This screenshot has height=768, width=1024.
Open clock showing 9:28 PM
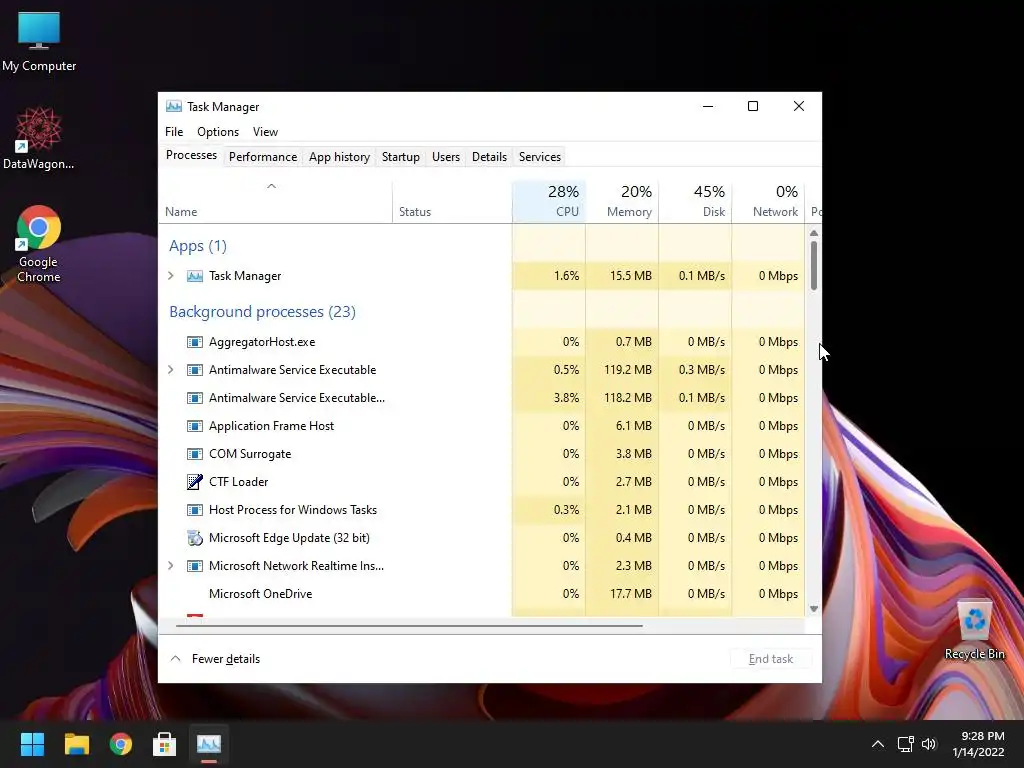978,744
